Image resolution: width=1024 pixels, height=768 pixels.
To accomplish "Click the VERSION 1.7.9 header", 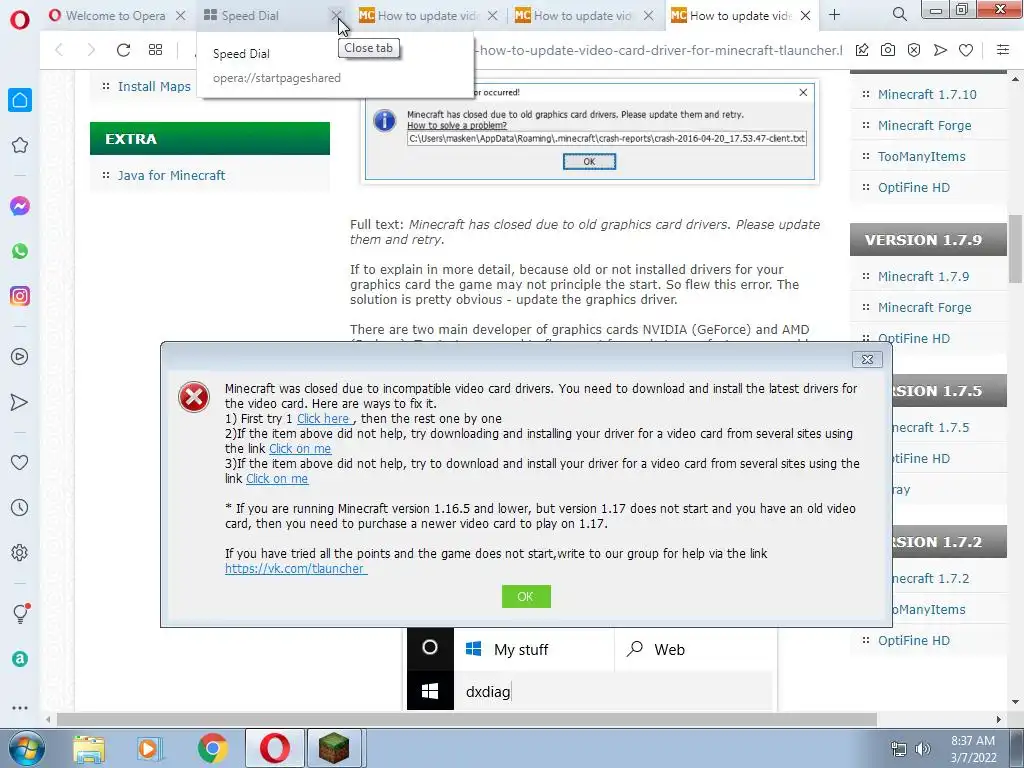I will click(928, 240).
